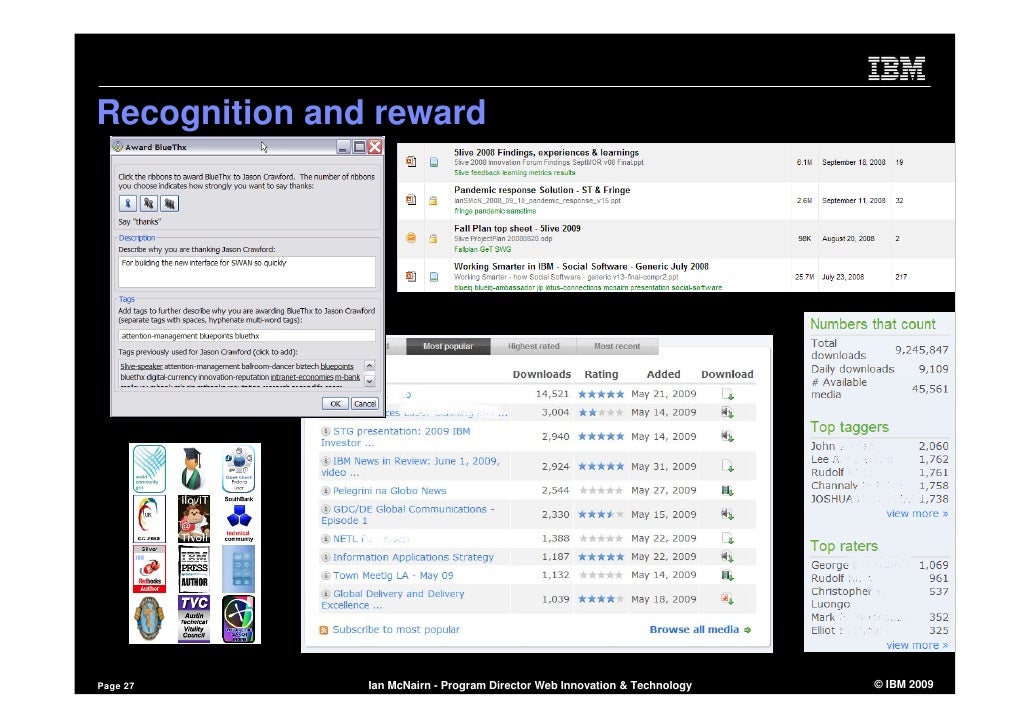Click Subscribe to most popular feed link

[x=396, y=629]
